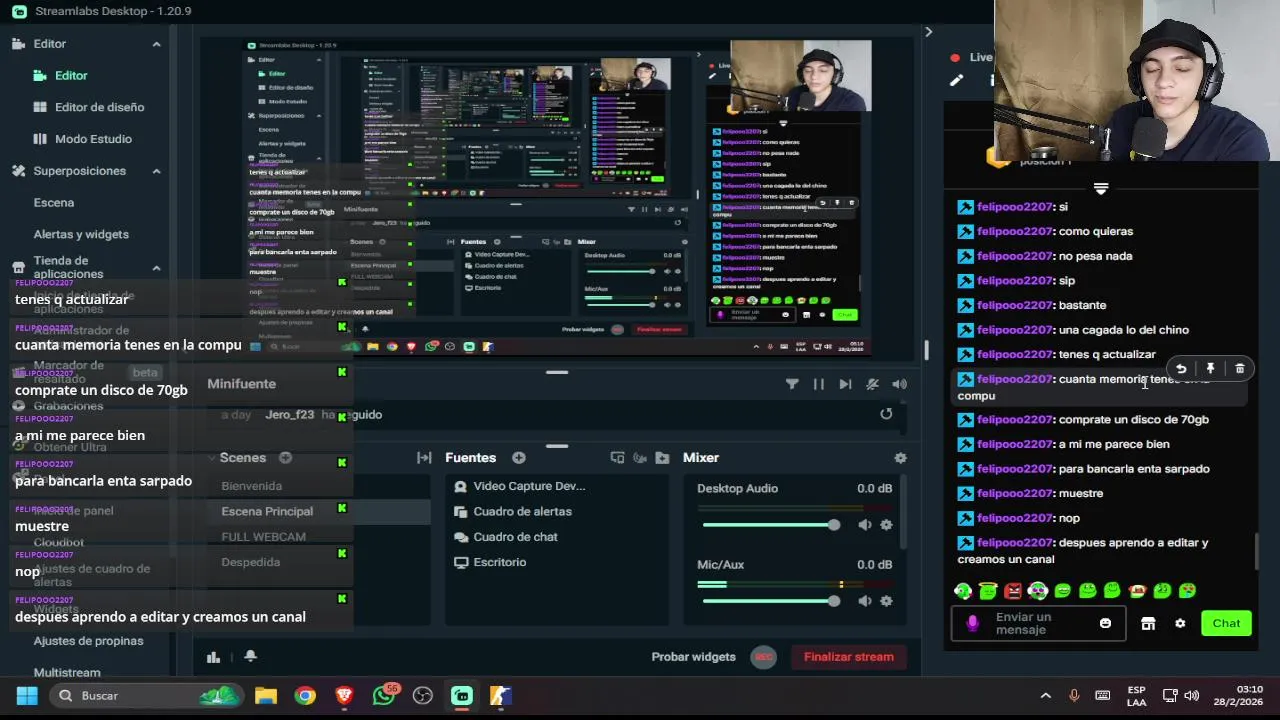Click the angry red emote in chat
Viewport: 1280px width, 720px height.
point(1013,591)
